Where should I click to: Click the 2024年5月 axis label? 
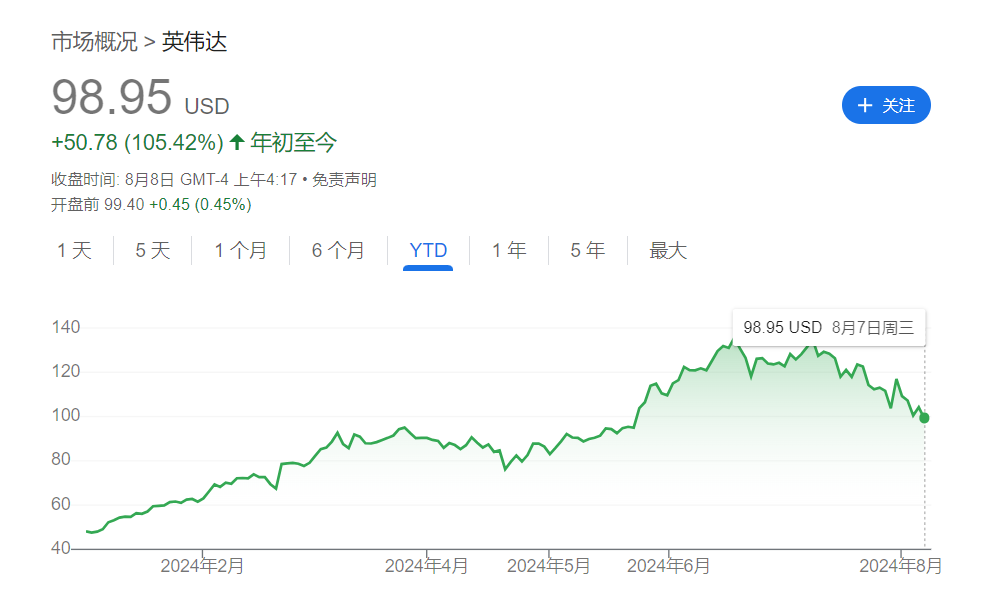(548, 566)
